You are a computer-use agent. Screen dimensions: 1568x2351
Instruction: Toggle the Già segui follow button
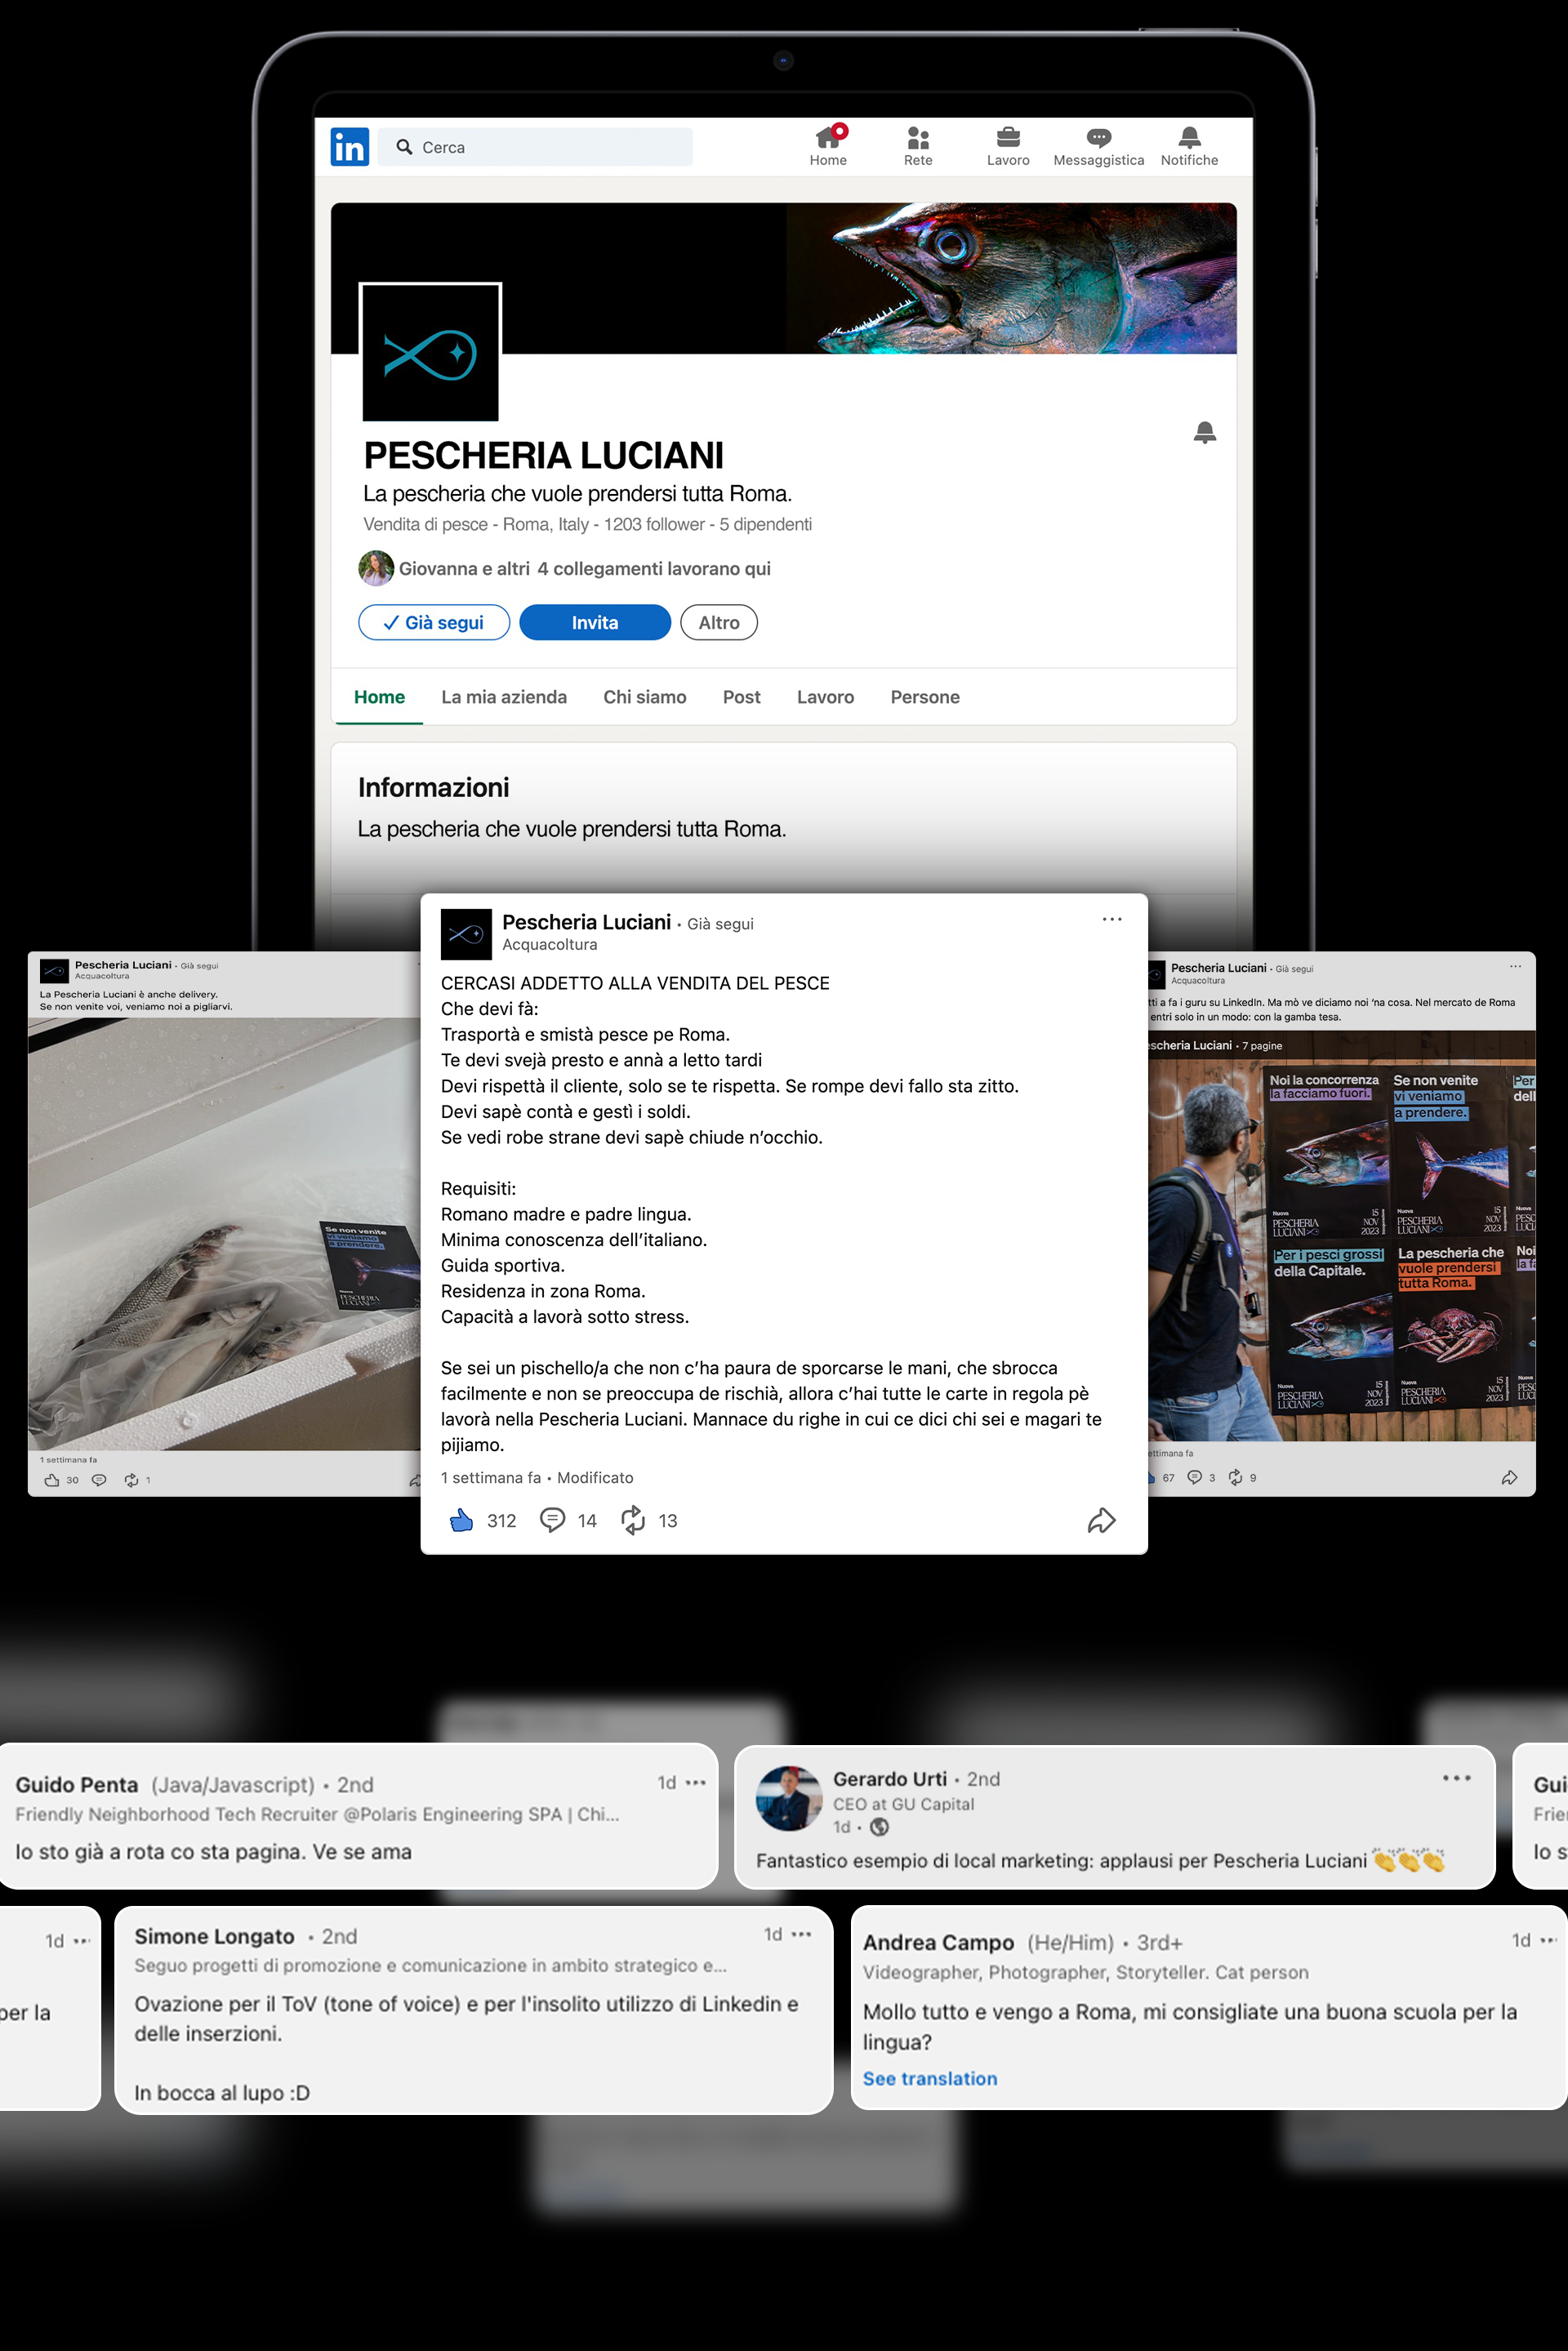pos(434,622)
